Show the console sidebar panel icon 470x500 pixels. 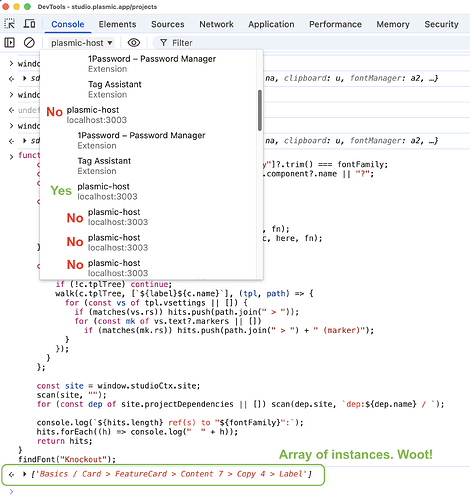tap(9, 43)
